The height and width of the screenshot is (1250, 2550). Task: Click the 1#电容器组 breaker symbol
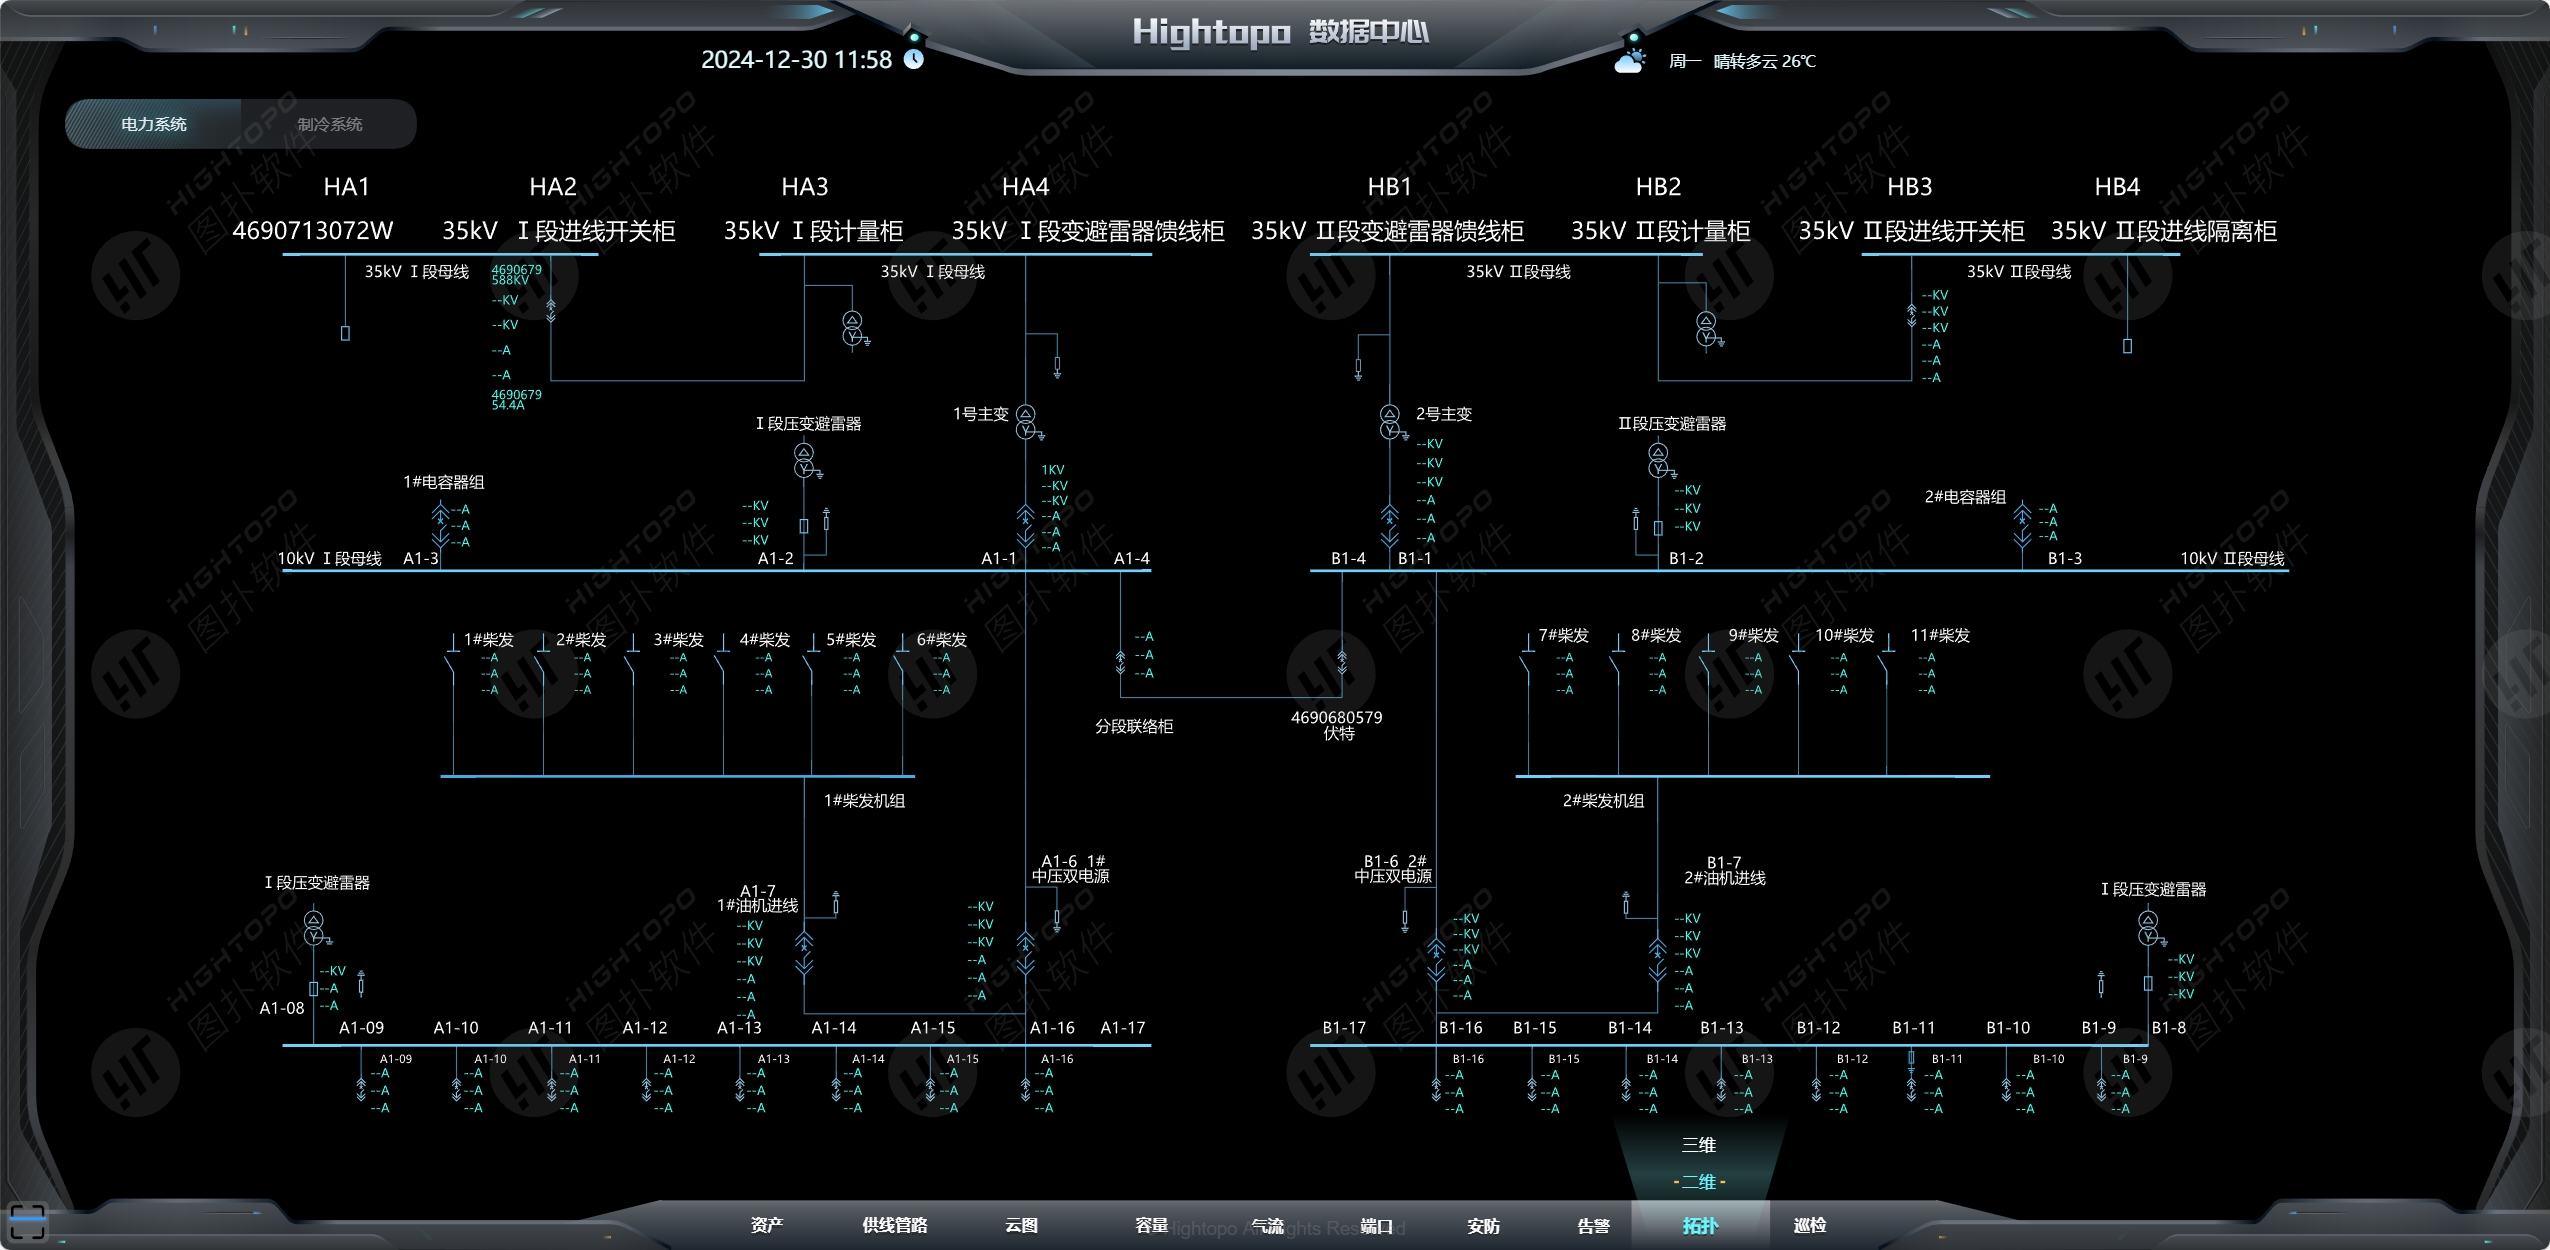(440, 525)
